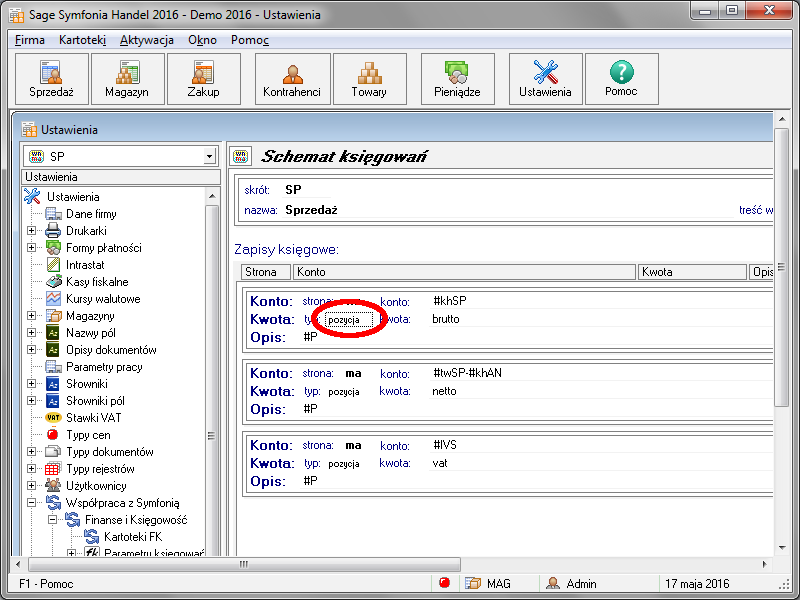Select the Kursy walutowe chart icon
800x600 pixels.
coord(53,298)
